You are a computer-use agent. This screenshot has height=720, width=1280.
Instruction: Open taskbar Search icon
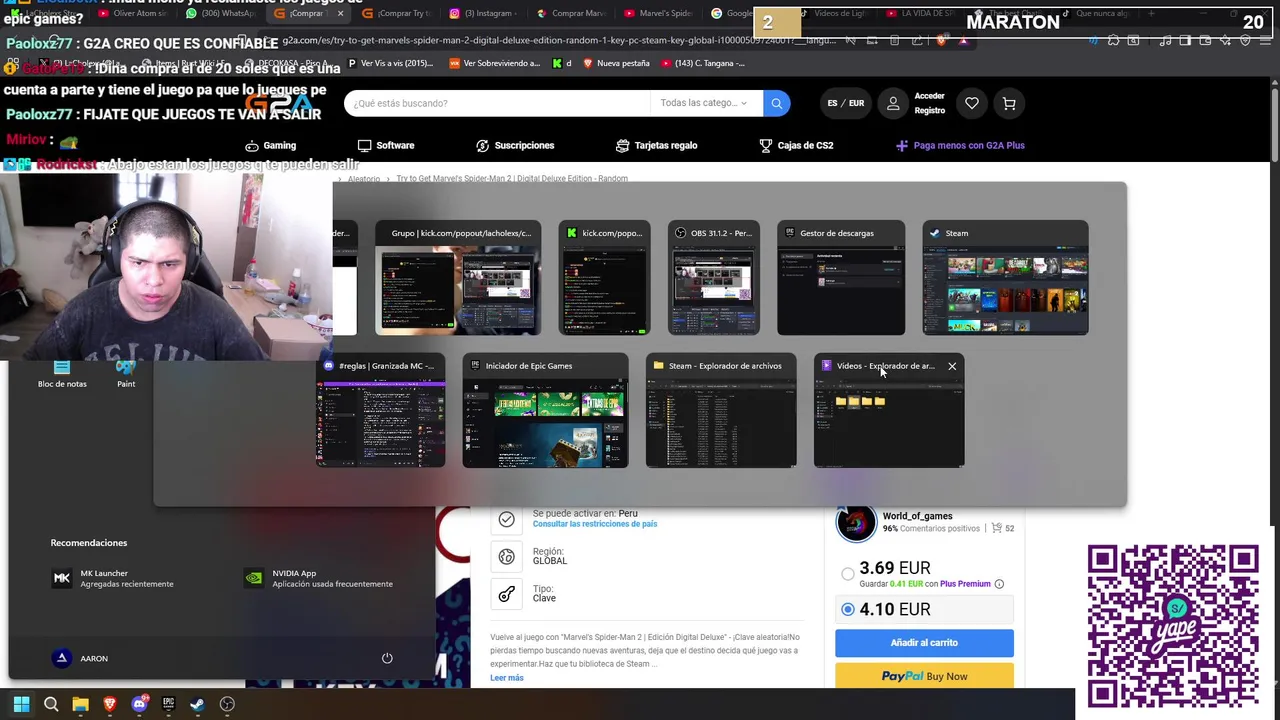click(x=51, y=704)
